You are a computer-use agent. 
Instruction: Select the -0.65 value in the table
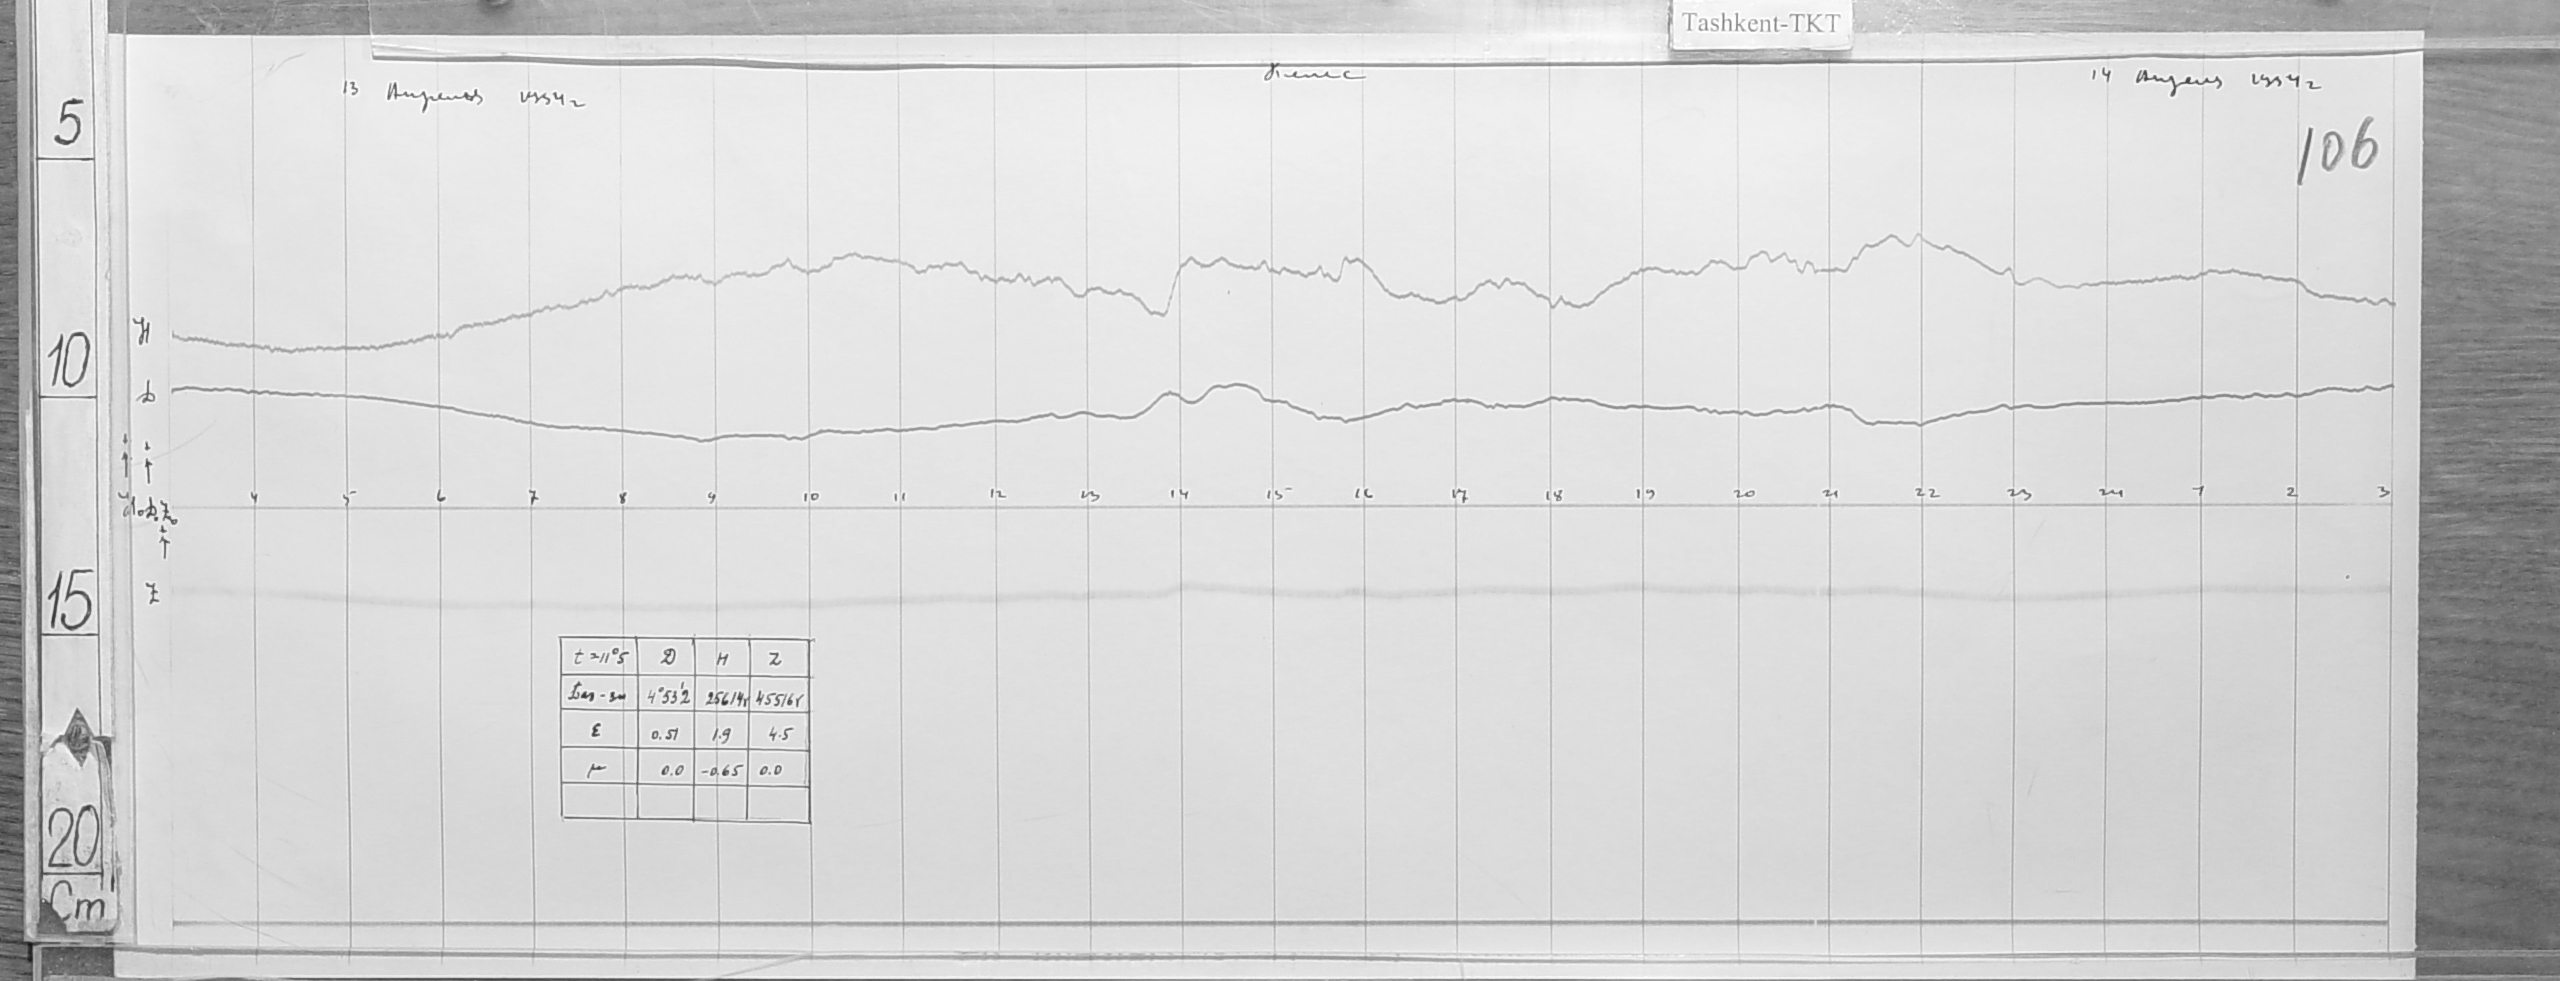click(719, 771)
